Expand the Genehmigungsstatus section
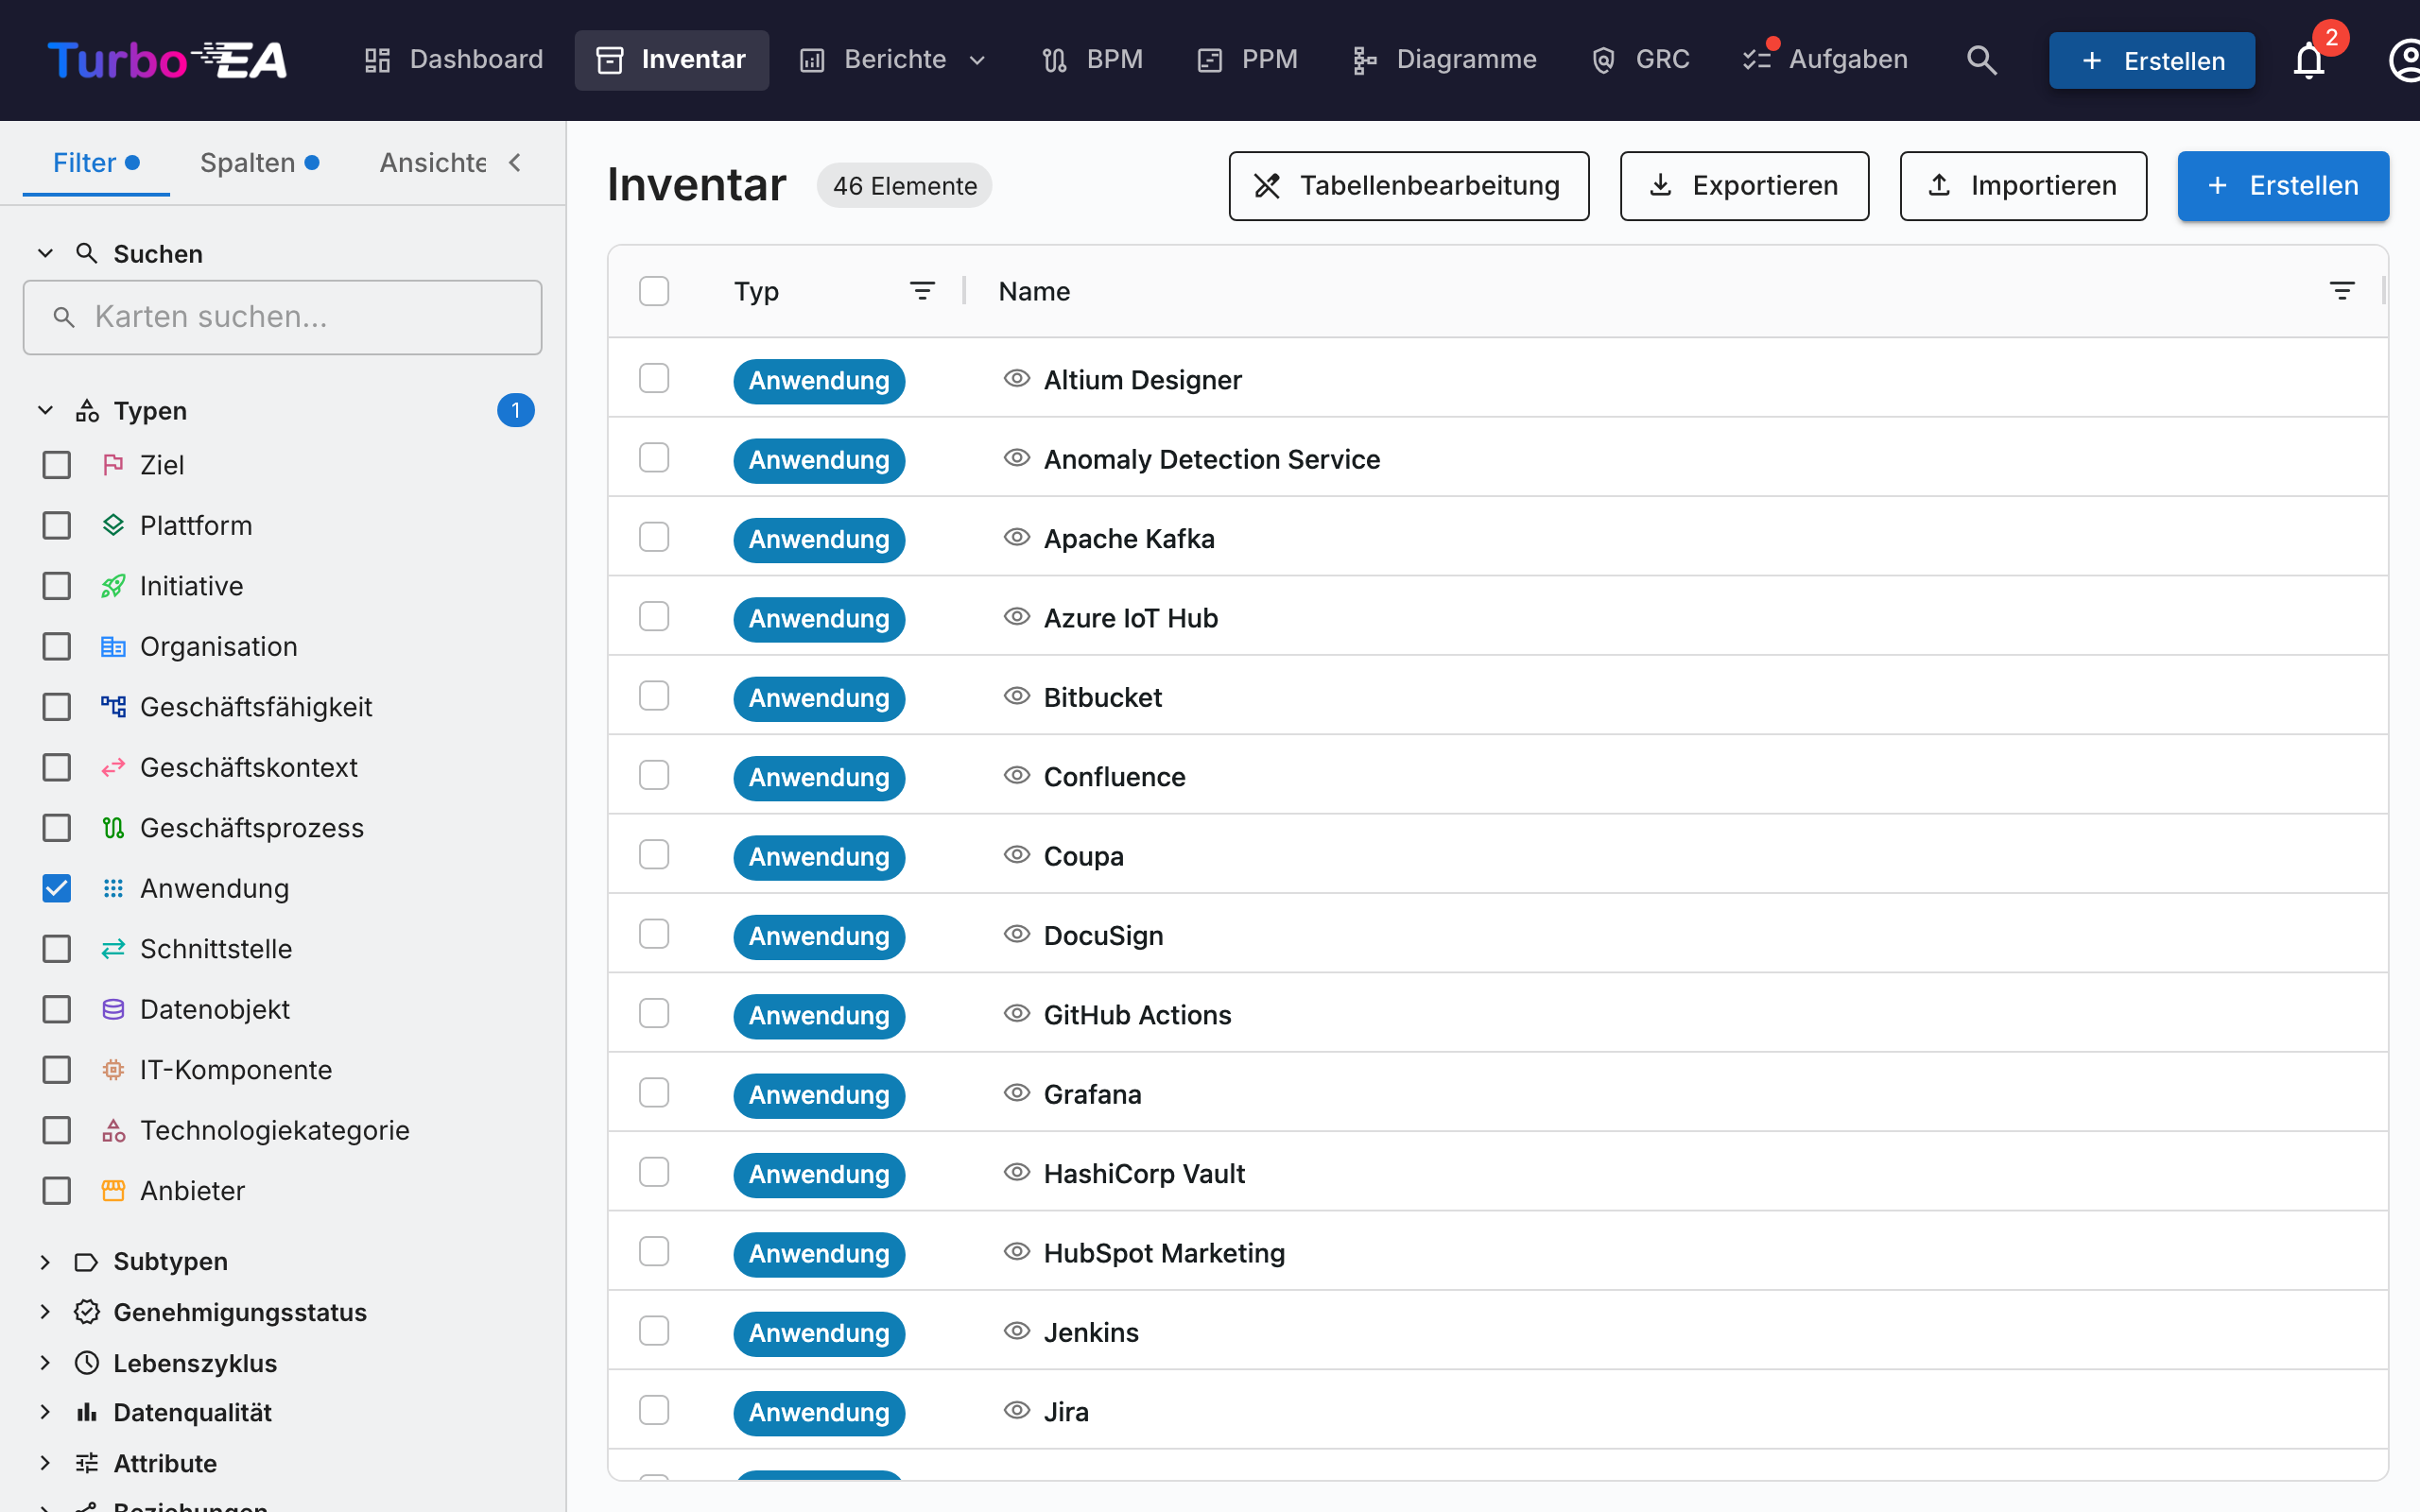2420x1512 pixels. [45, 1311]
